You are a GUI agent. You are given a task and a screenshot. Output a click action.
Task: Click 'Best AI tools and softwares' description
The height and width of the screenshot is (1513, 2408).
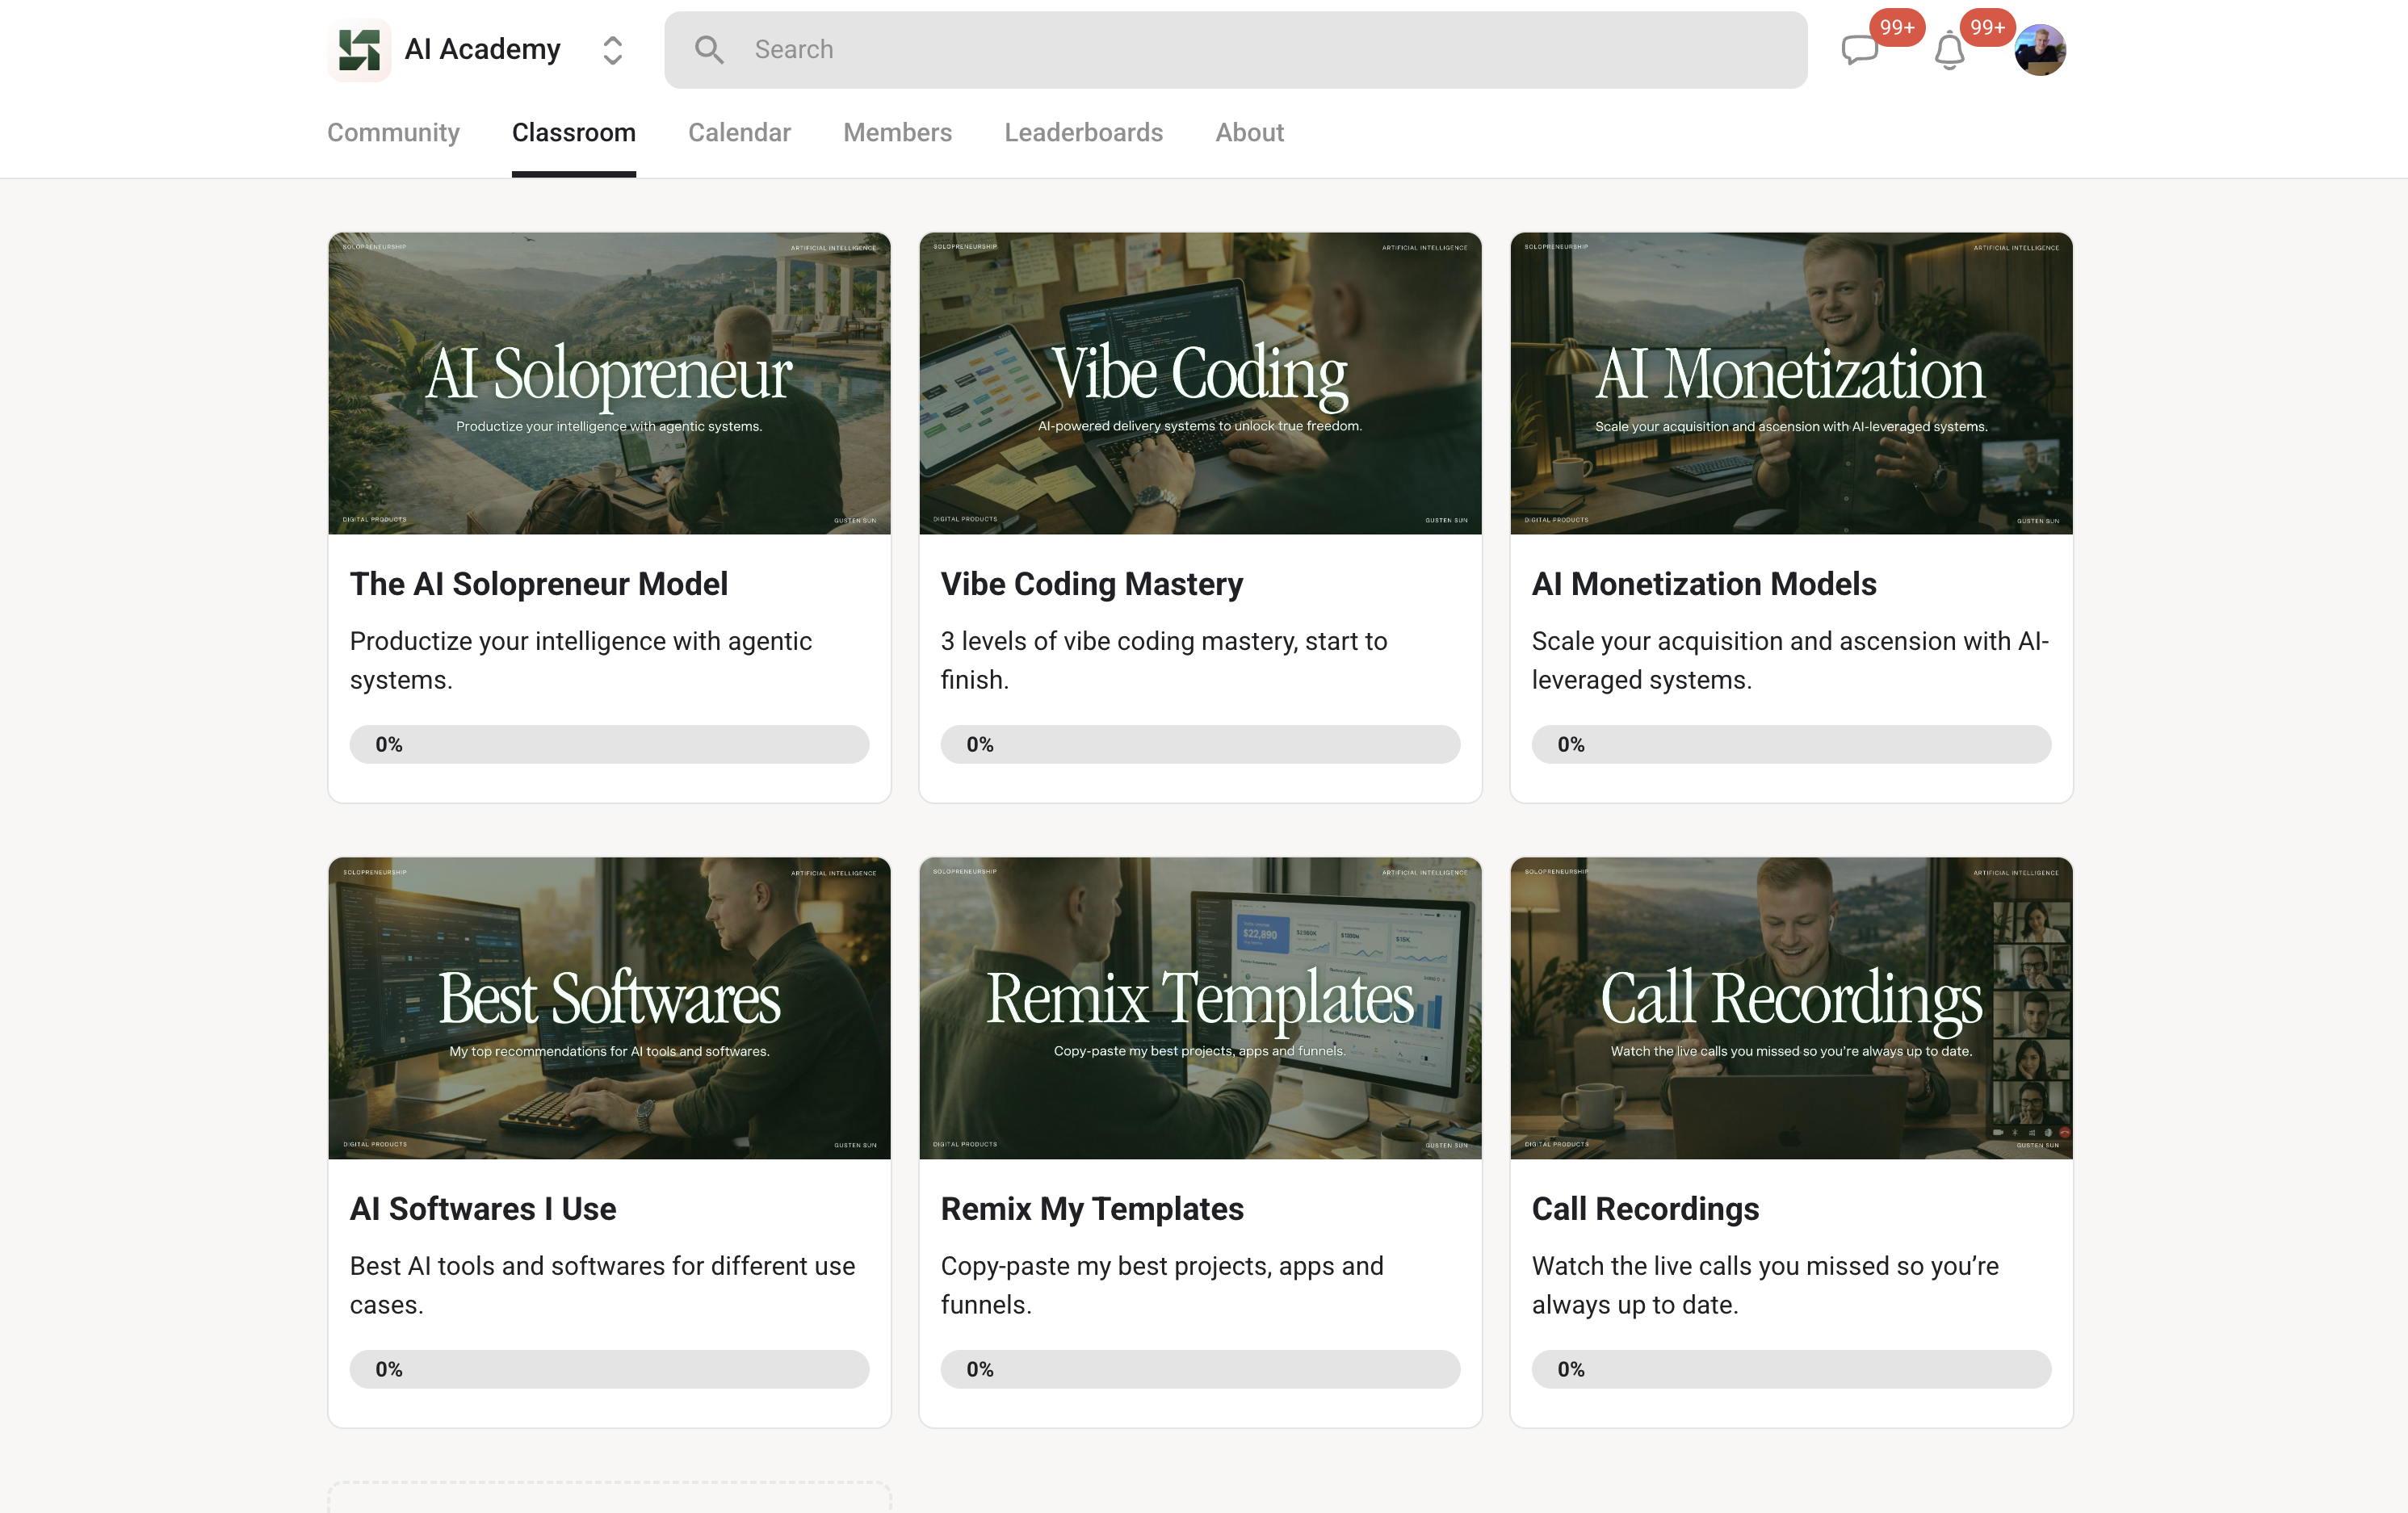pos(602,1285)
